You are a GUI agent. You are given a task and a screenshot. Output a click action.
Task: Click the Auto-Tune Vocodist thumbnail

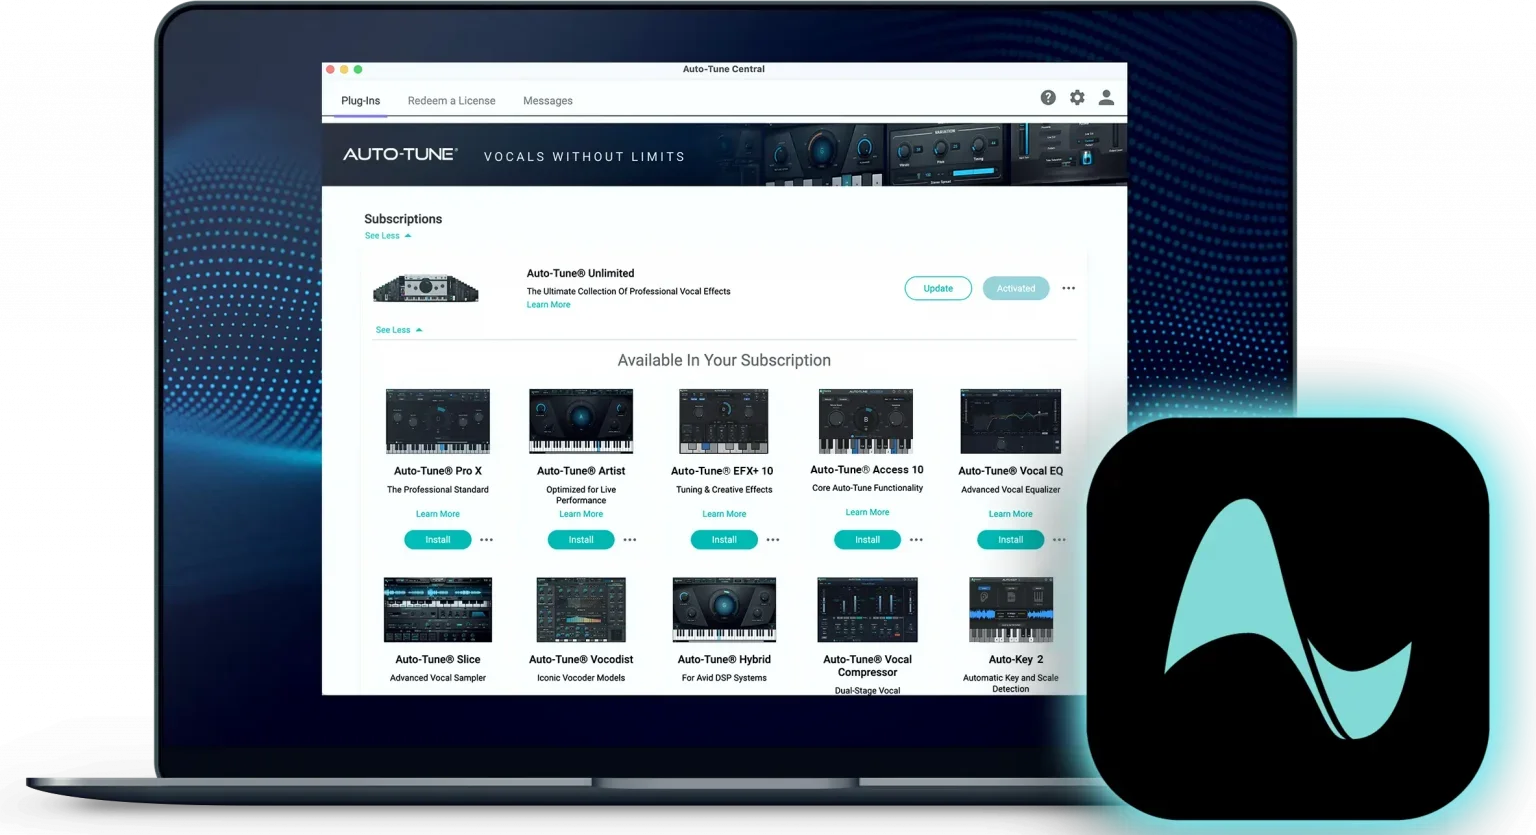tap(581, 609)
